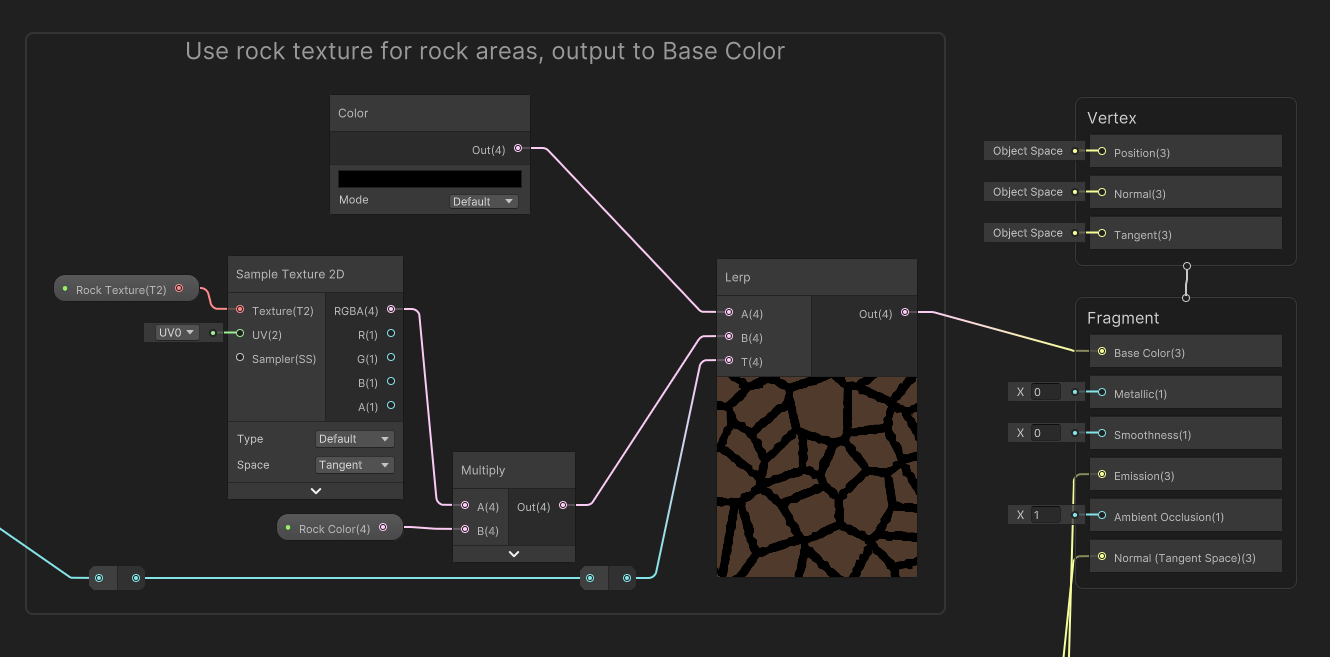Select the A(4) input port on Lerp
The image size is (1330, 657).
pyautogui.click(x=729, y=313)
